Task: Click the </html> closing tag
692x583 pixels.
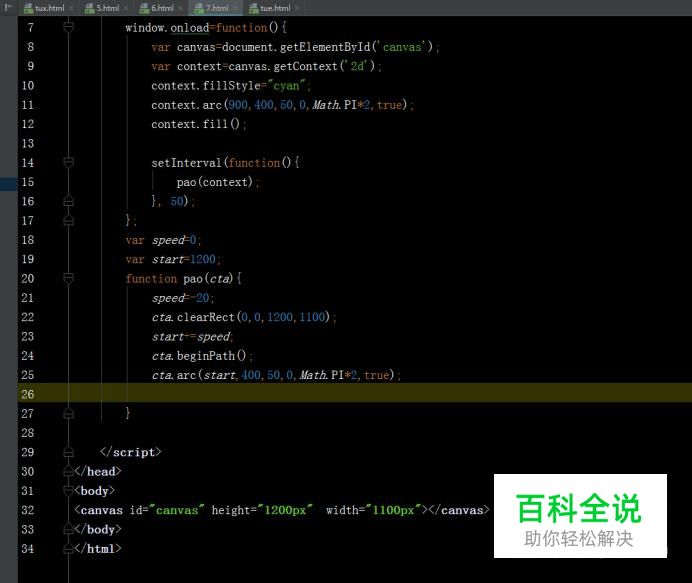Action: 98,549
